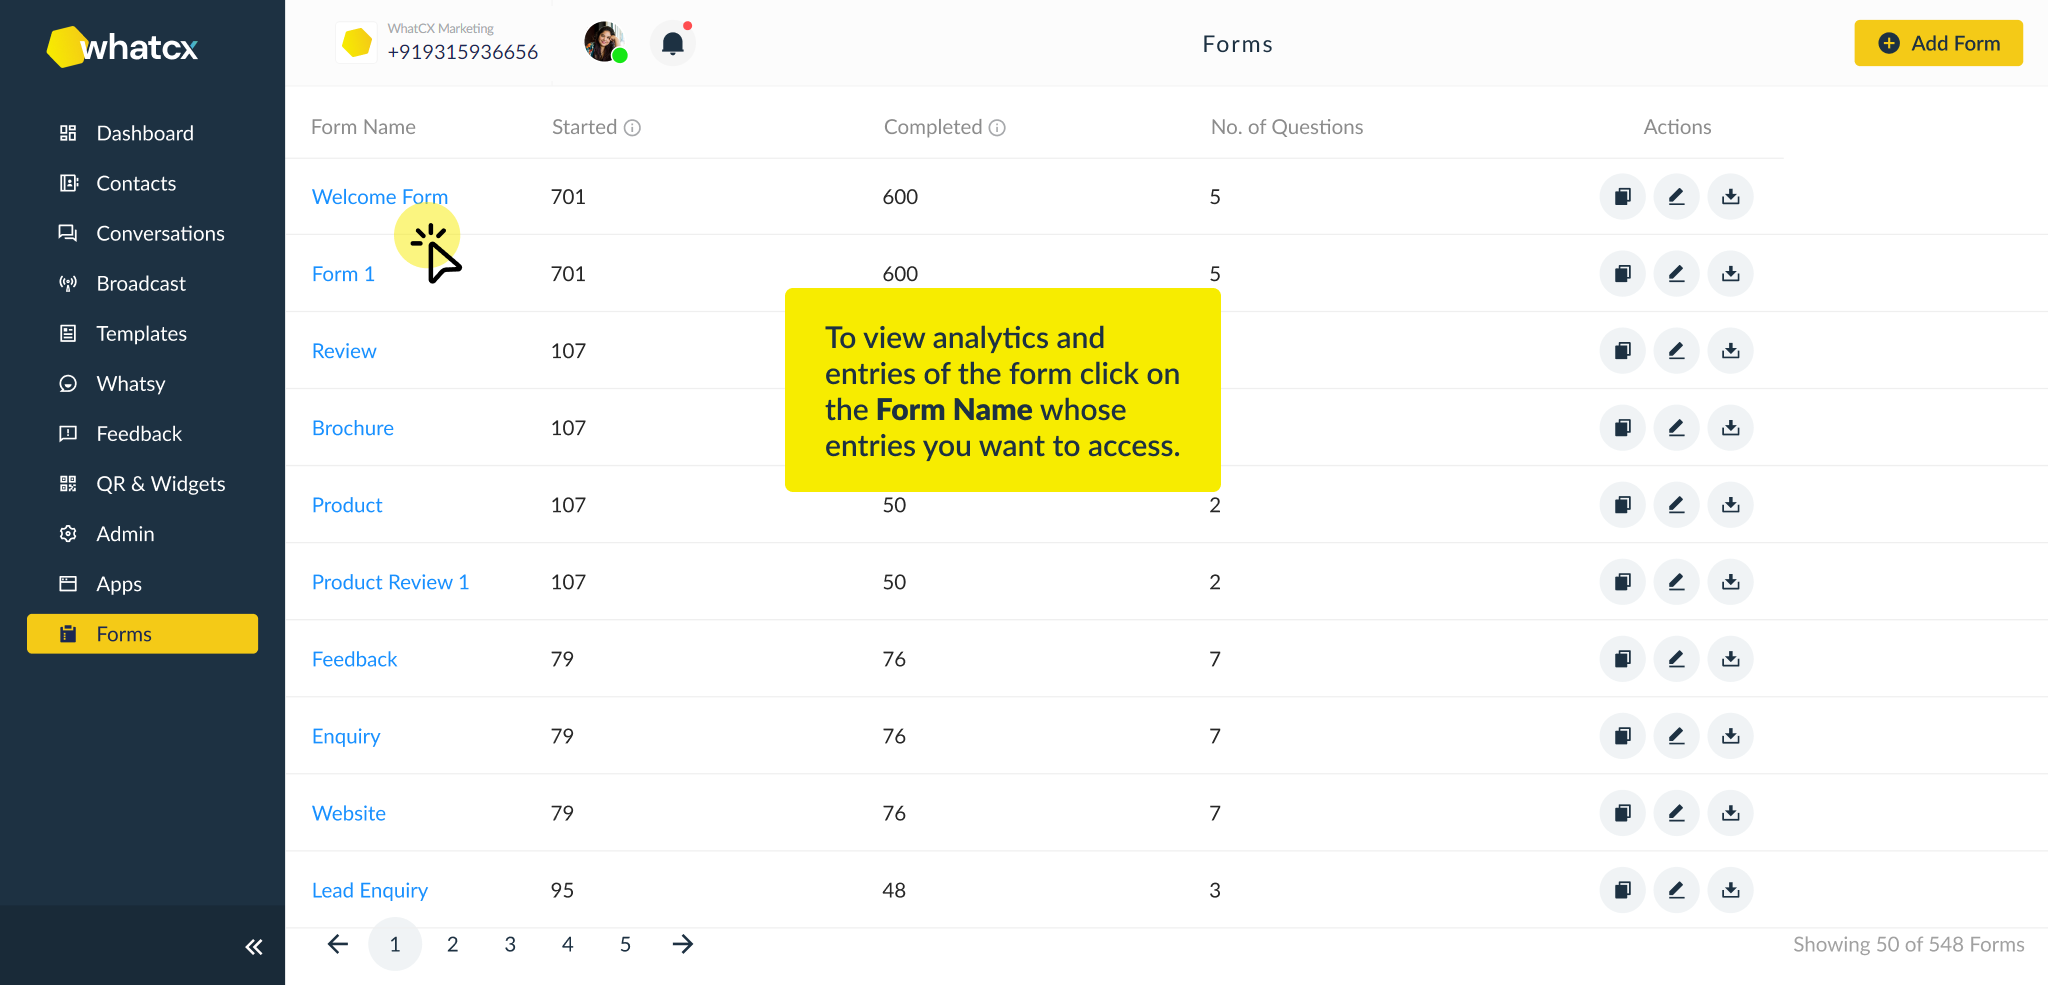This screenshot has width=2048, height=985.
Task: Show the Completed column info tooltip
Action: pos(996,127)
